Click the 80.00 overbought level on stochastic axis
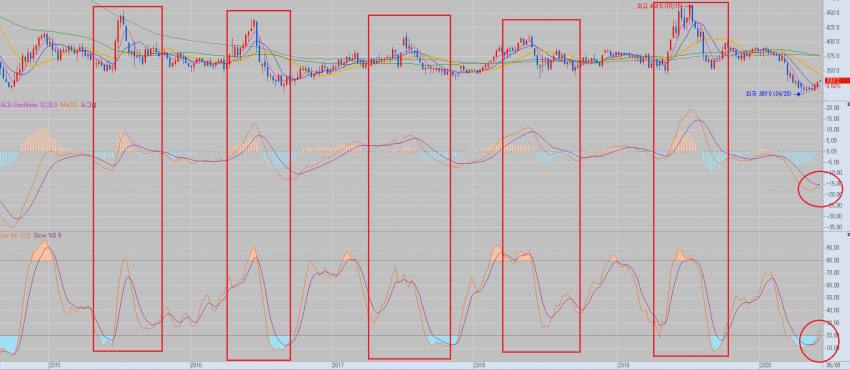The image size is (850, 370). coord(834,261)
